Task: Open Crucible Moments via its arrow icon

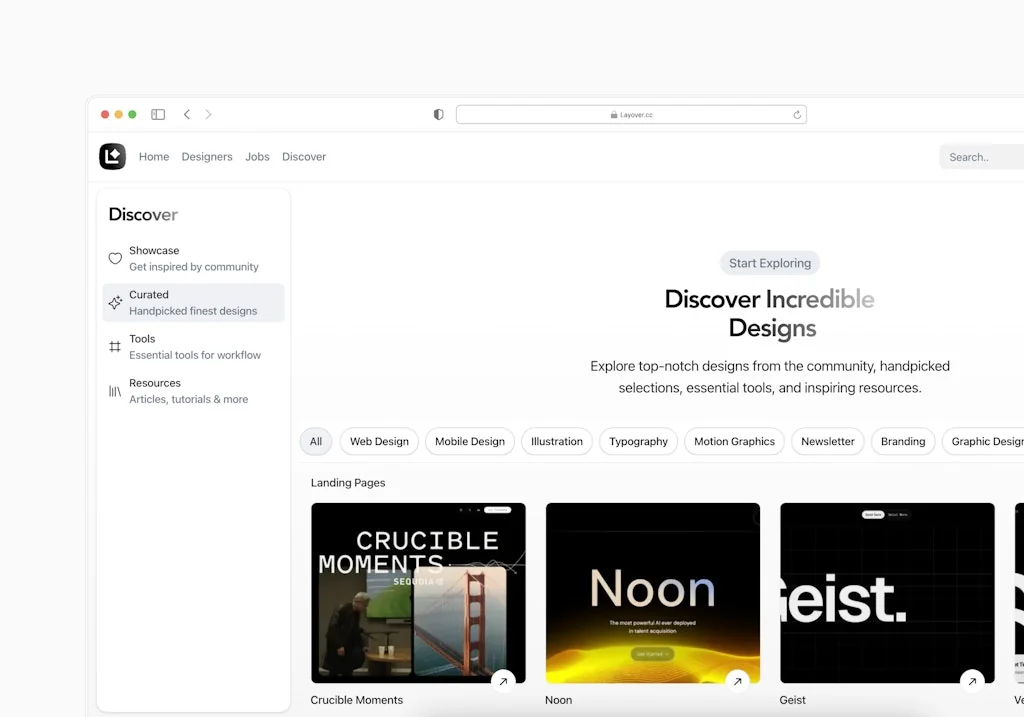Action: (x=503, y=682)
